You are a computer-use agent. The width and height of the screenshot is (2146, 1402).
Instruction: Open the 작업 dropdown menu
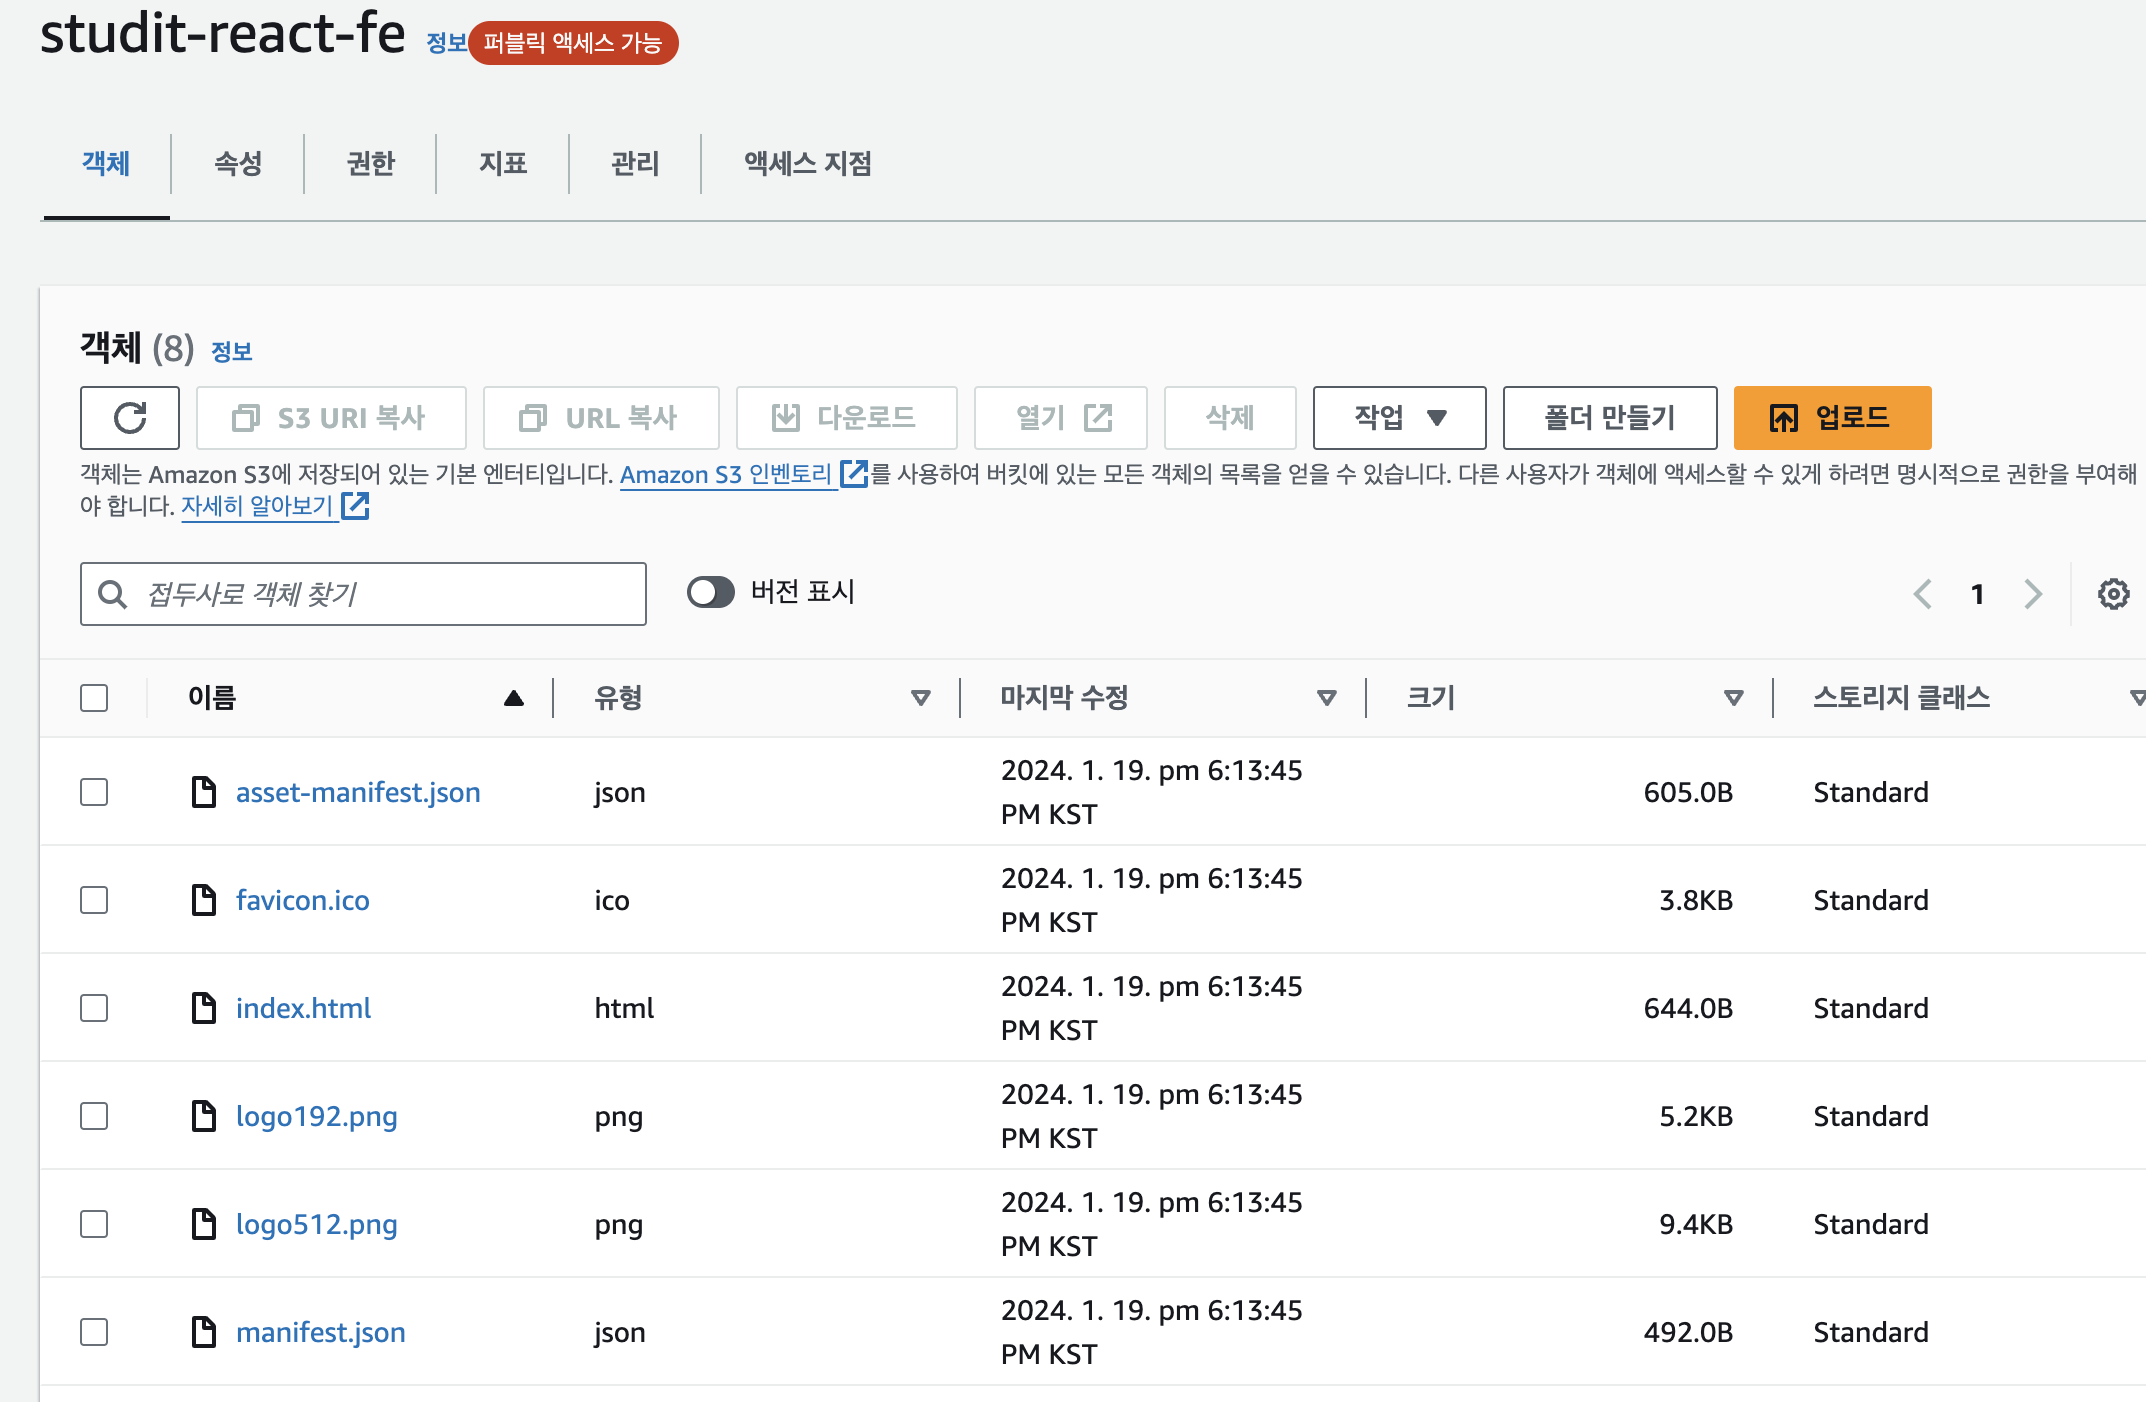[1398, 418]
